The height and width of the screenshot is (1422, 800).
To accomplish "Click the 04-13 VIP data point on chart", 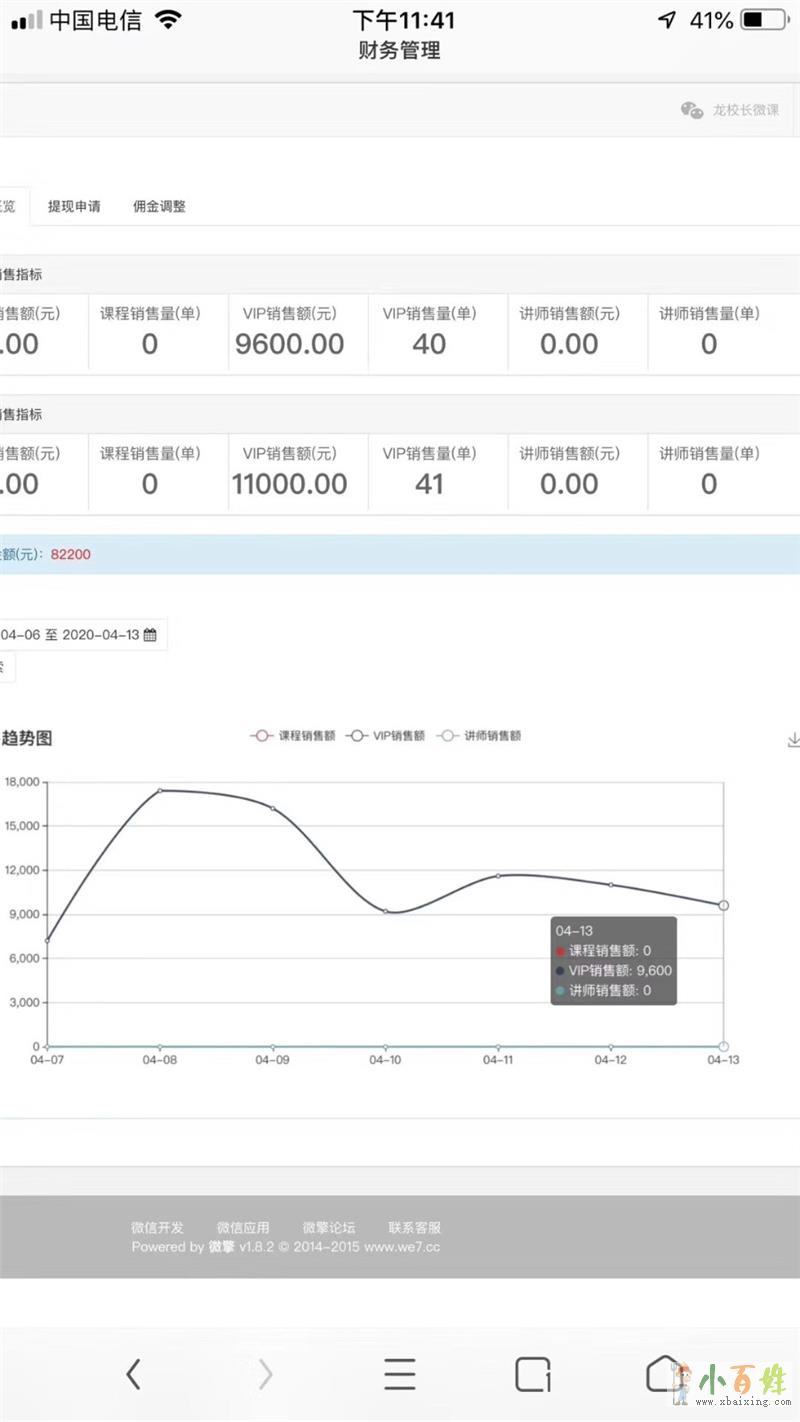I will [723, 905].
